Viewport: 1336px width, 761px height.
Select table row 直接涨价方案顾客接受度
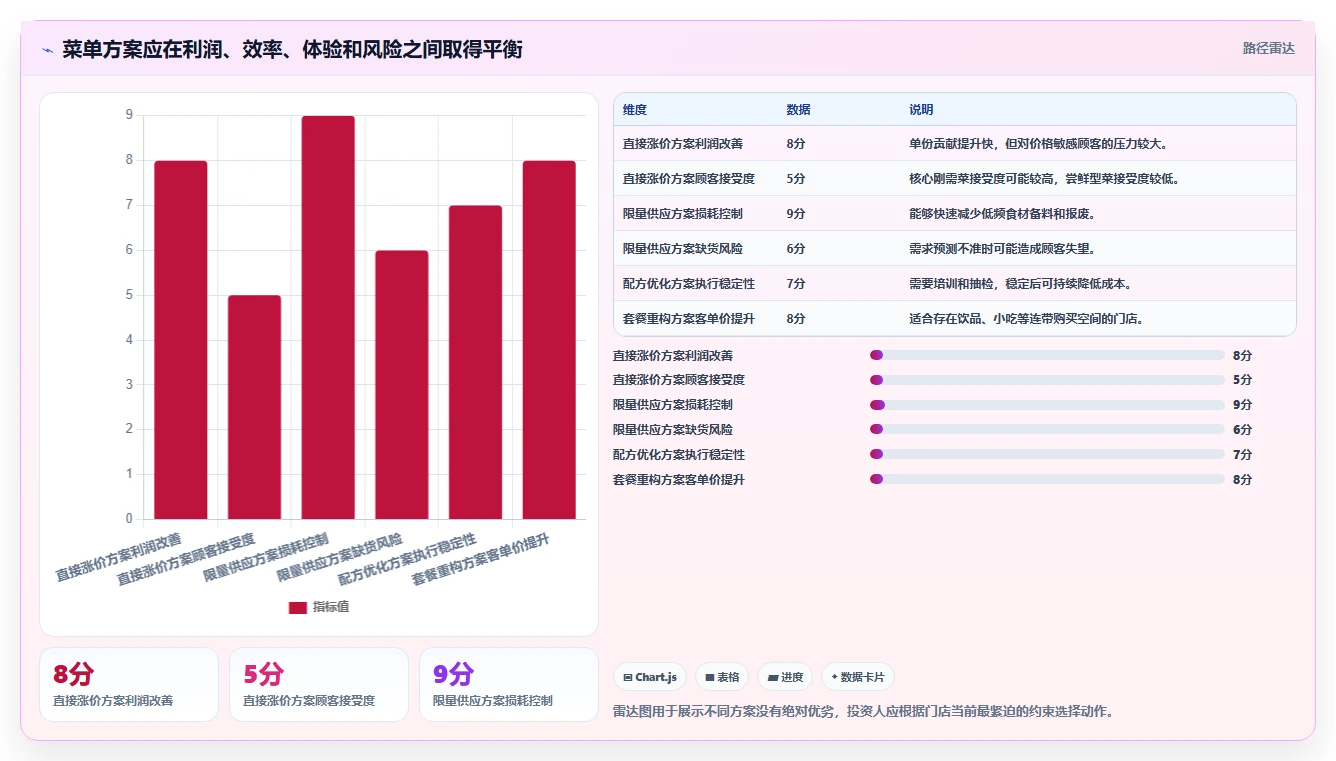(x=955, y=179)
